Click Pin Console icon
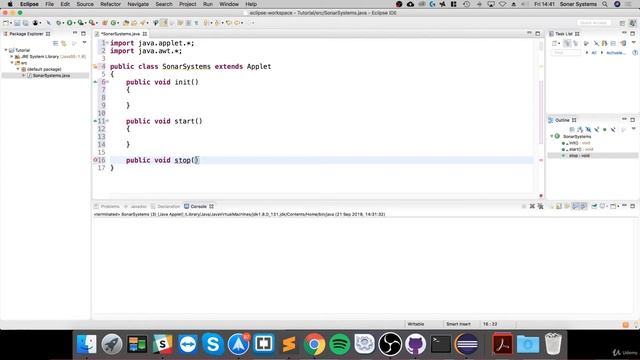Image resolution: width=640 pixels, height=360 pixels. tap(594, 206)
